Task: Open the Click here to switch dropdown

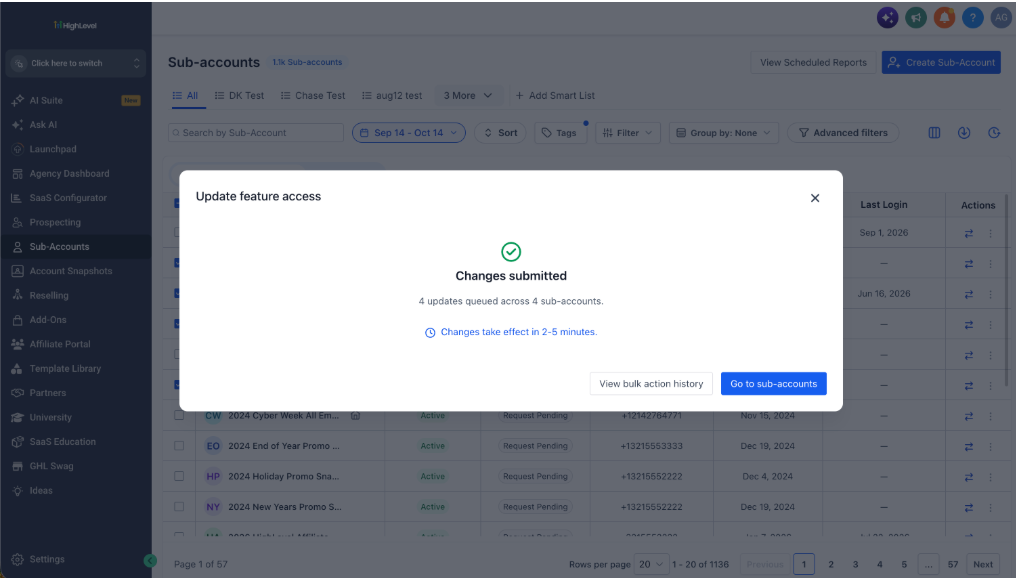Action: (x=76, y=63)
